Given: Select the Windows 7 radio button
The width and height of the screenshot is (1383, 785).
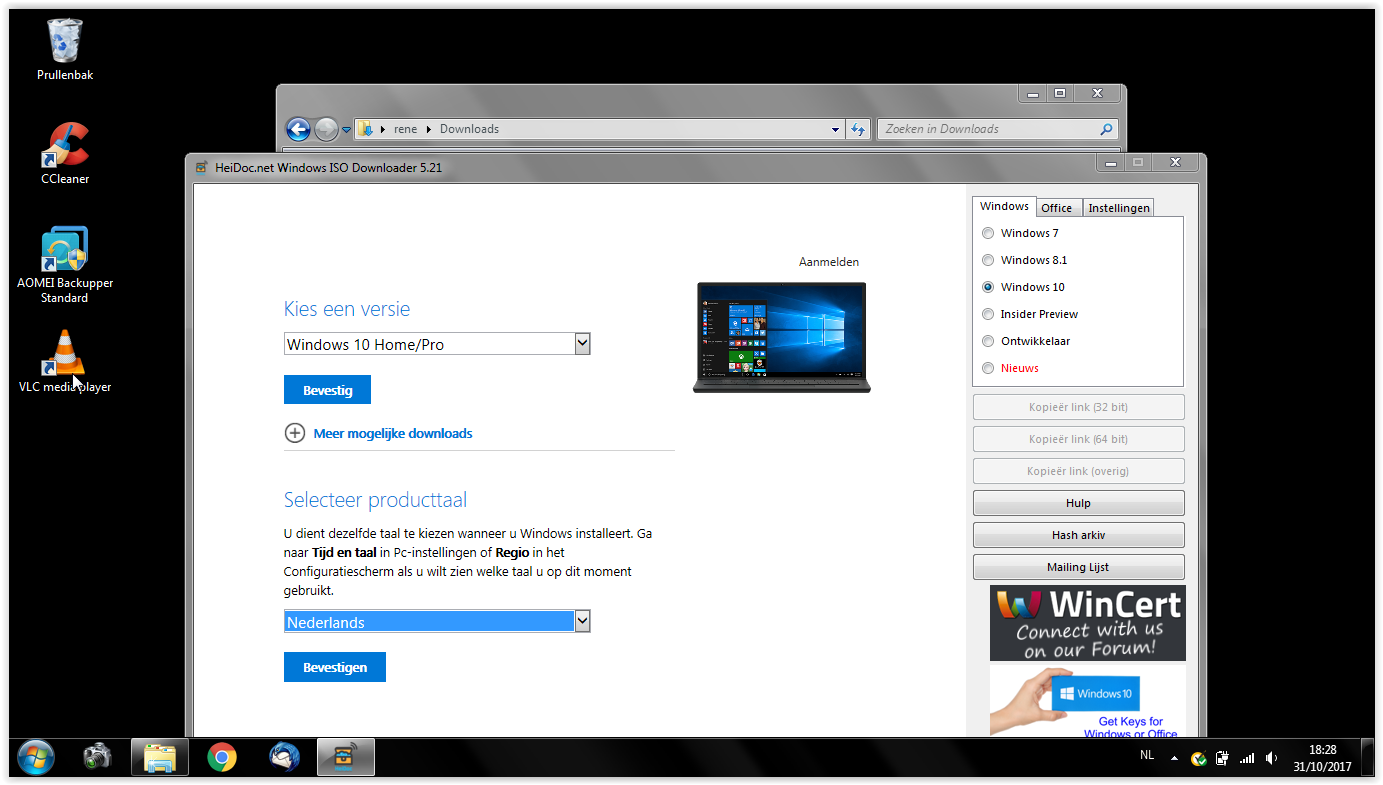Looking at the screenshot, I should pos(988,233).
